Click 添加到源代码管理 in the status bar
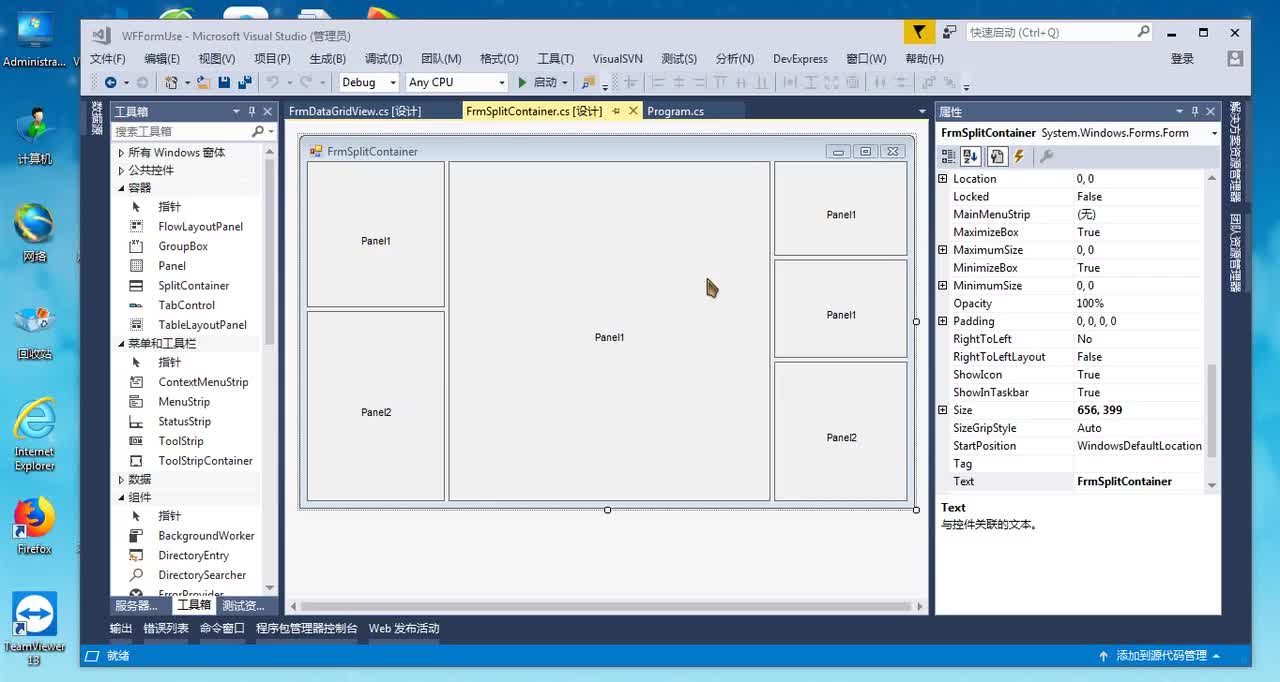The height and width of the screenshot is (682, 1280). point(1161,656)
